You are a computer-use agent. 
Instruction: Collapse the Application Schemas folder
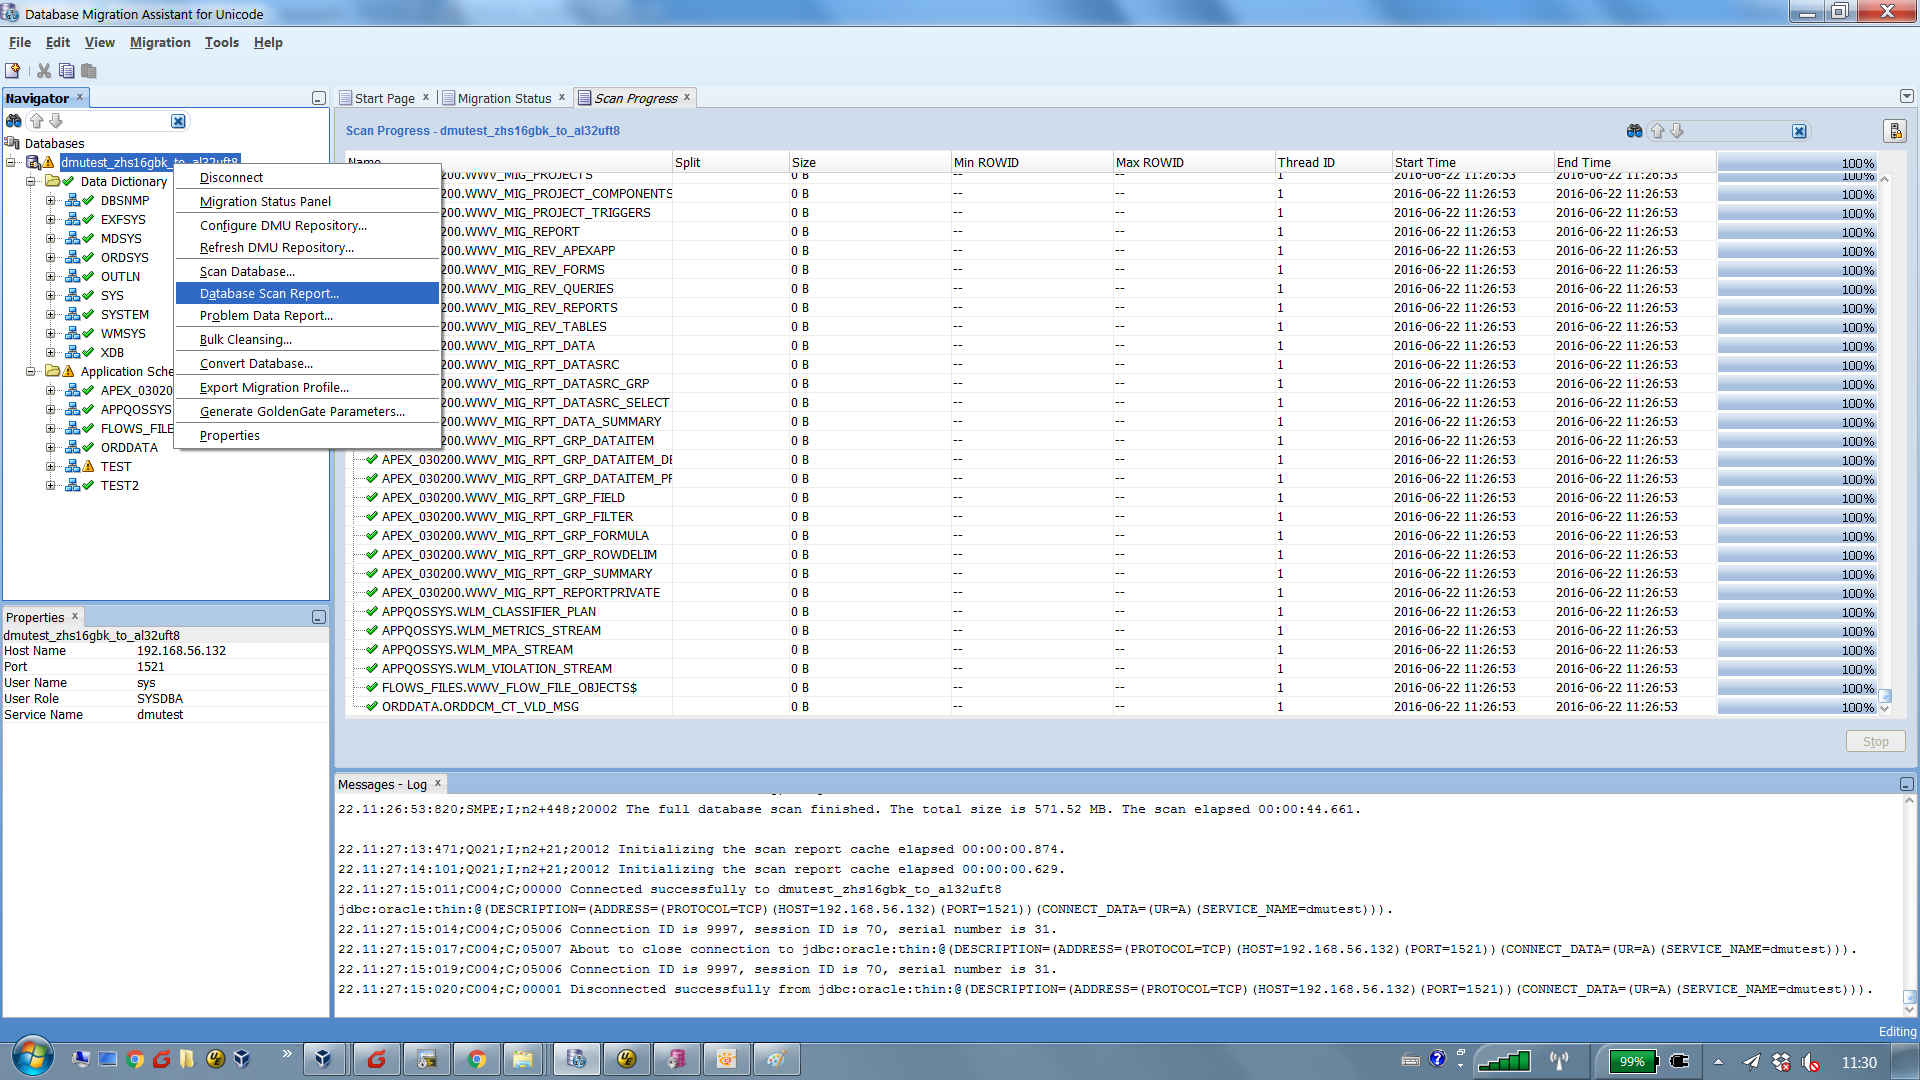click(x=30, y=372)
